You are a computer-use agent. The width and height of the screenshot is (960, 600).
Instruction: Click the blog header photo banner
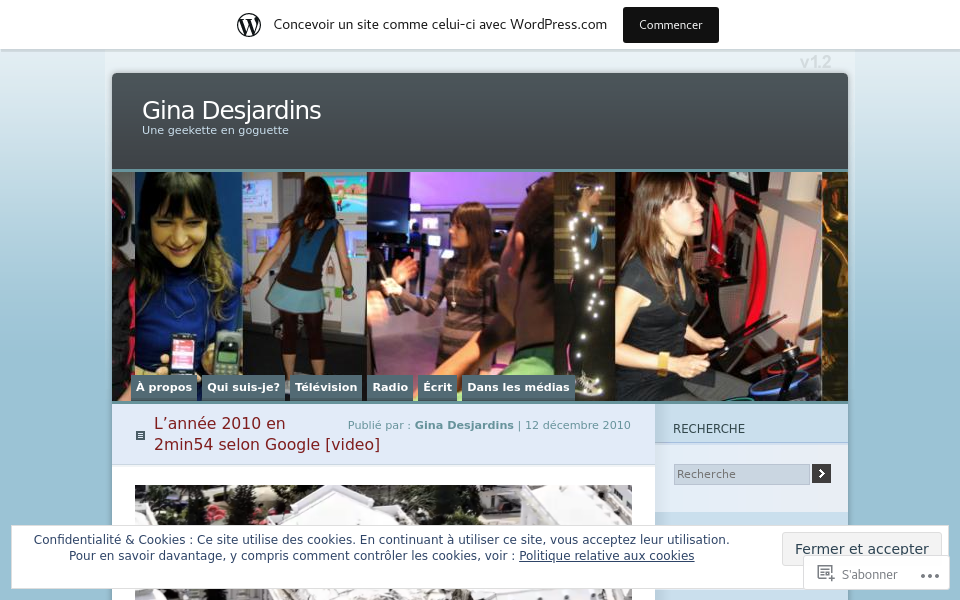[x=480, y=270]
